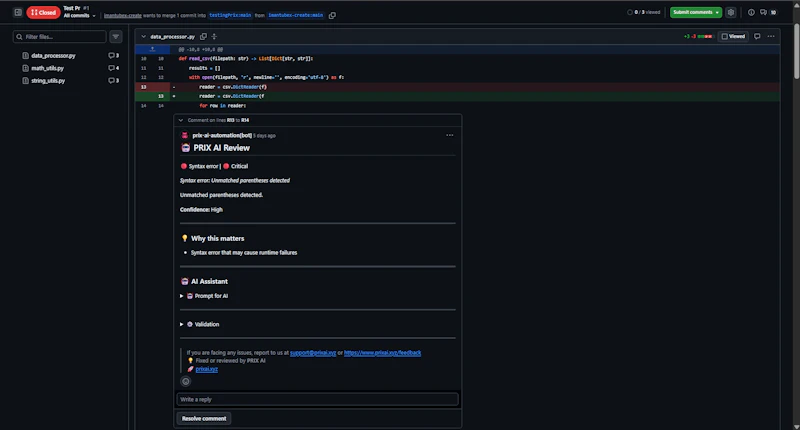Copy the head branch name icon
This screenshot has width=800, height=430.
tap(332, 15)
